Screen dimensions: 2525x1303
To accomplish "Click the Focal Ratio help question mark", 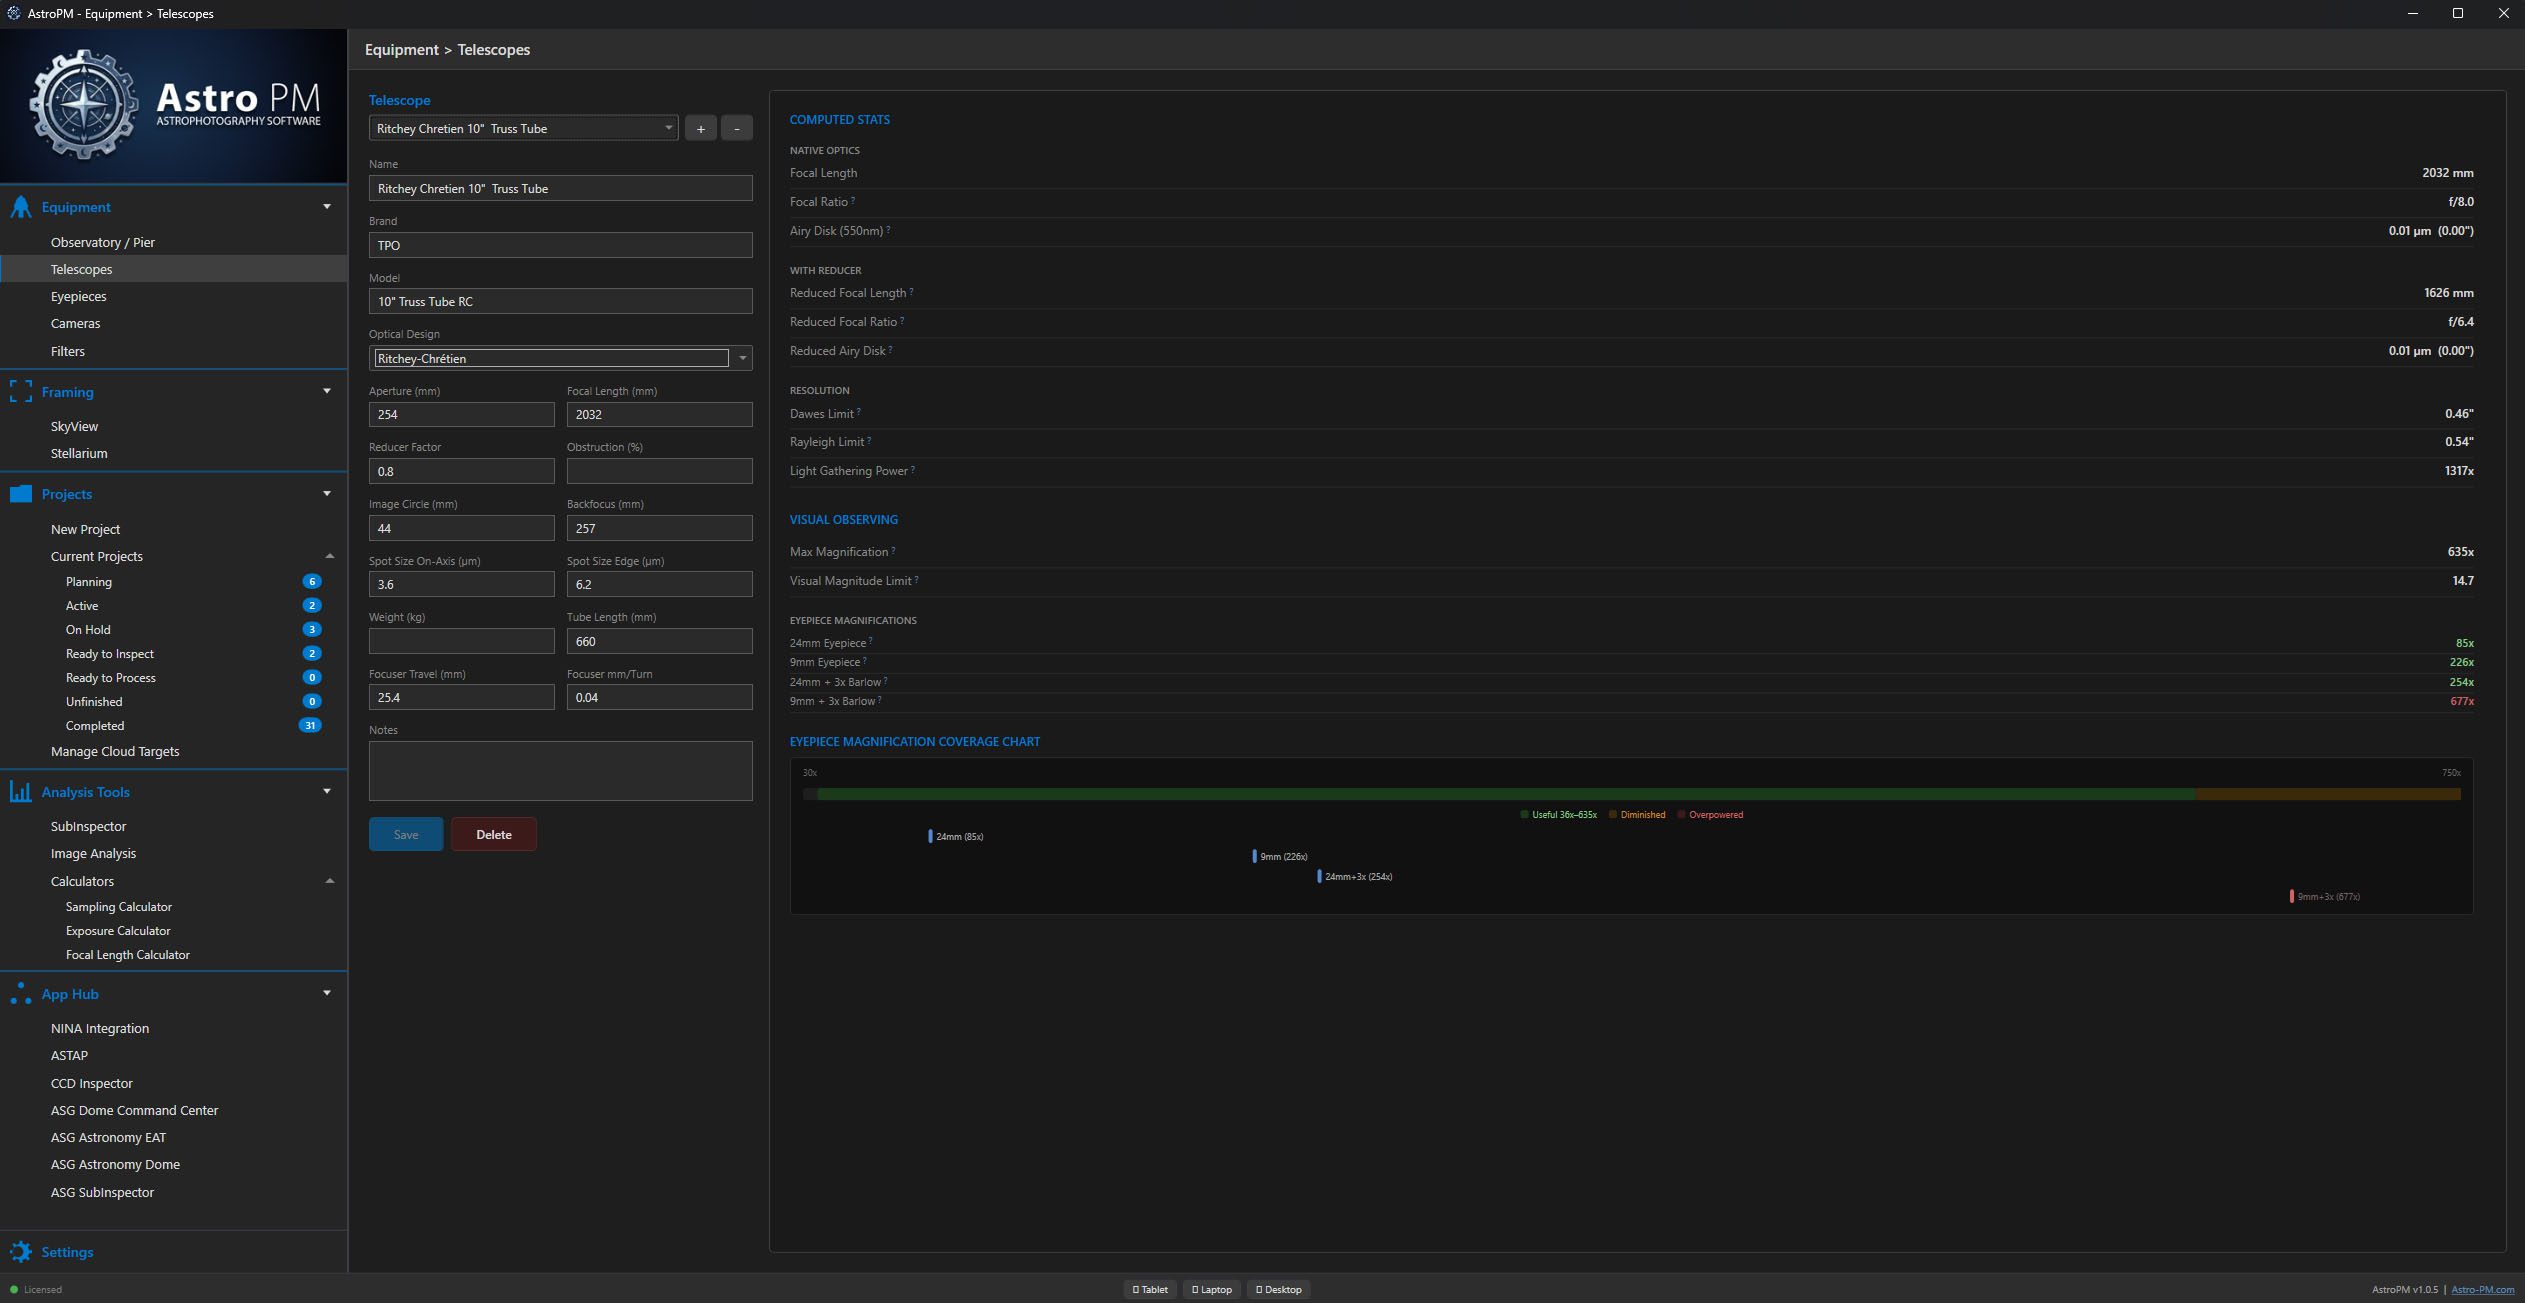I will click(853, 200).
